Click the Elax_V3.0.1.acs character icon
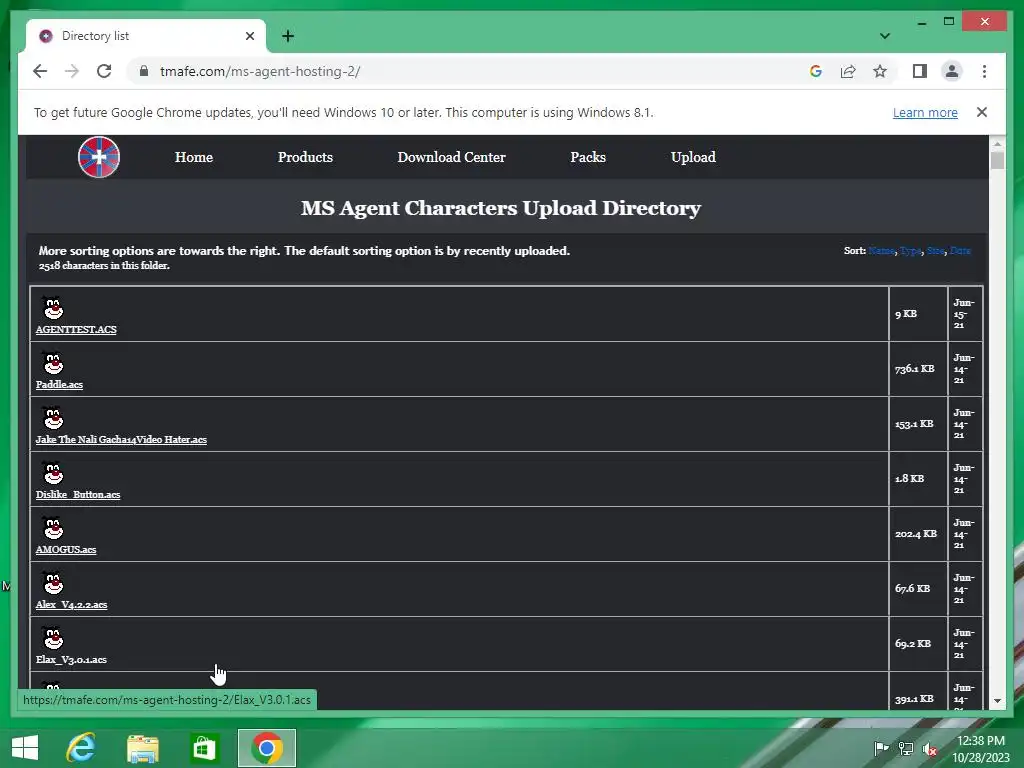The width and height of the screenshot is (1024, 768). coord(53,637)
